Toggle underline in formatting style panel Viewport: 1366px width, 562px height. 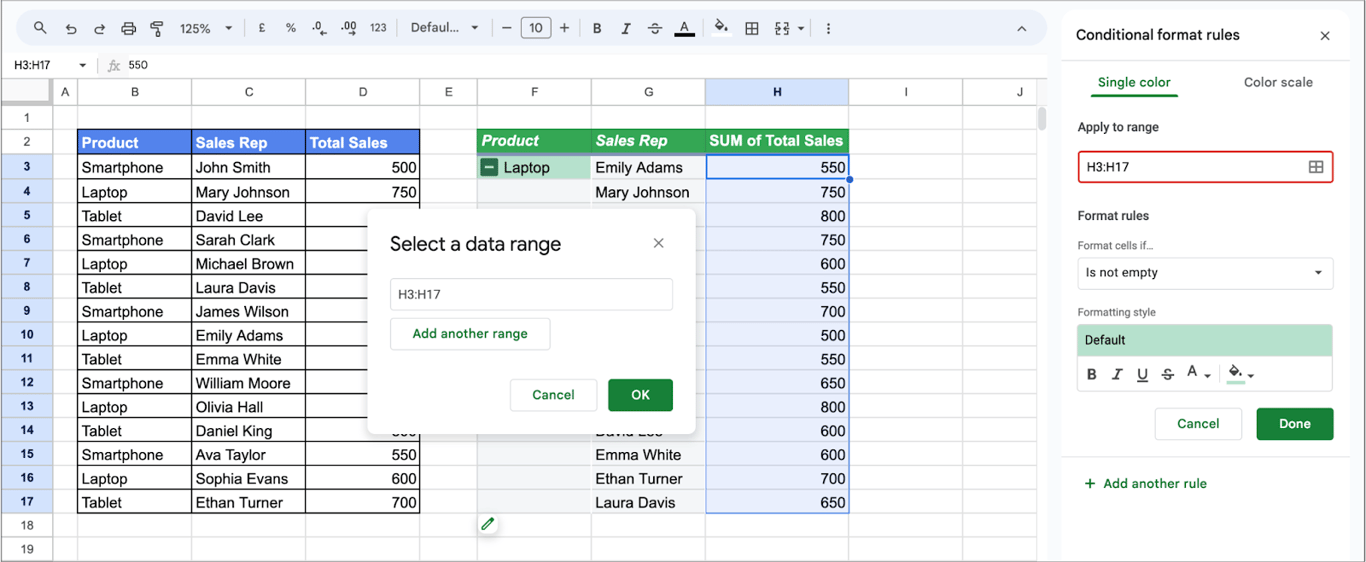pyautogui.click(x=1142, y=374)
